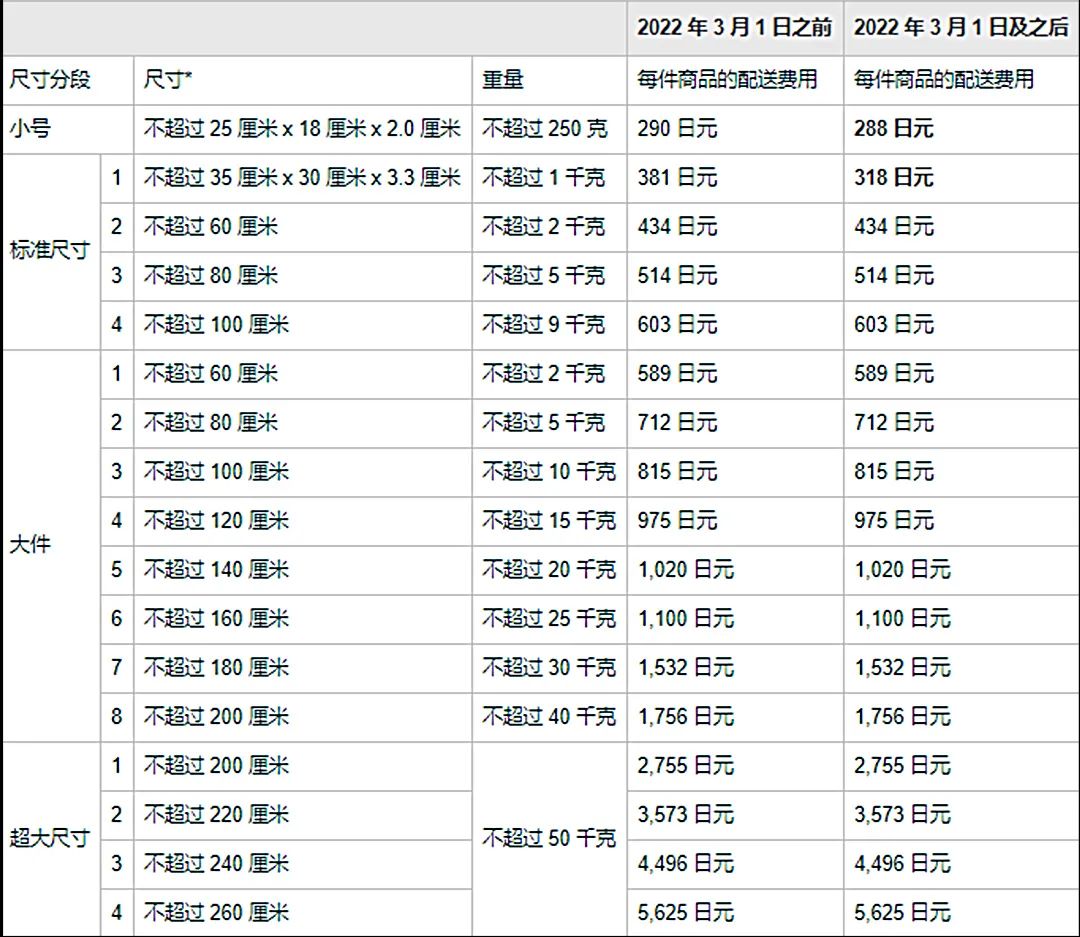
Task: Click the '不超过 25 厘米 x 18 厘米 x 2.0 厘米' cell
Action: (303, 129)
